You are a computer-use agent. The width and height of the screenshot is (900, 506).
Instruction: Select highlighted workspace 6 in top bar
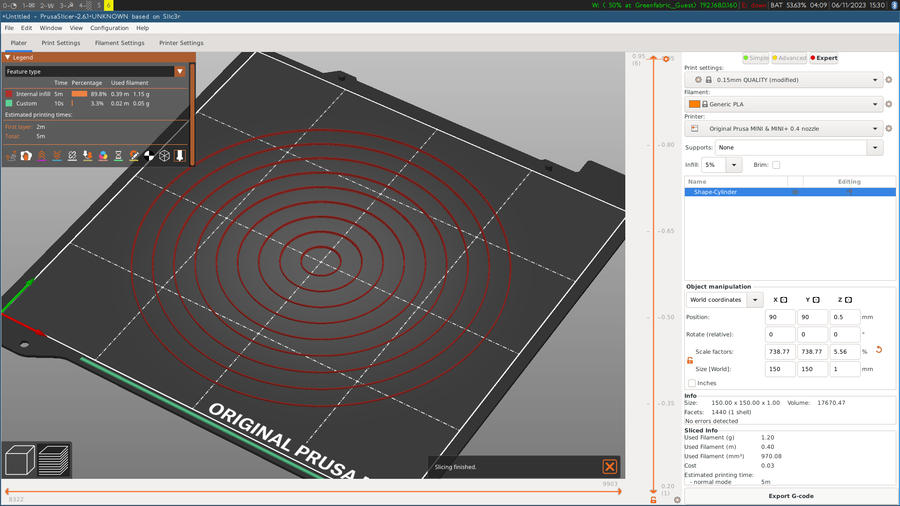(108, 5)
